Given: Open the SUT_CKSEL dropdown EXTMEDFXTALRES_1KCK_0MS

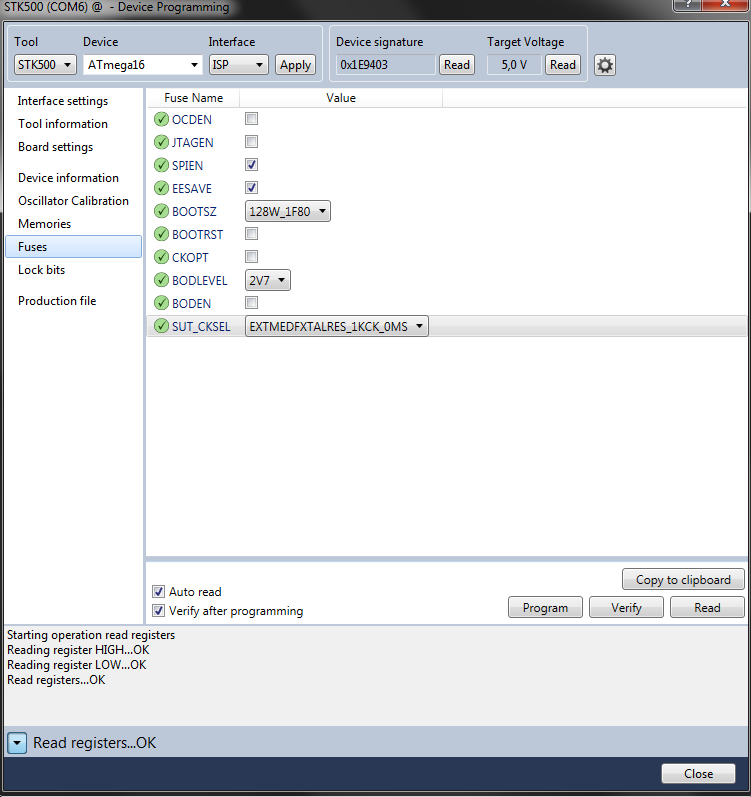Looking at the screenshot, I should click(337, 326).
